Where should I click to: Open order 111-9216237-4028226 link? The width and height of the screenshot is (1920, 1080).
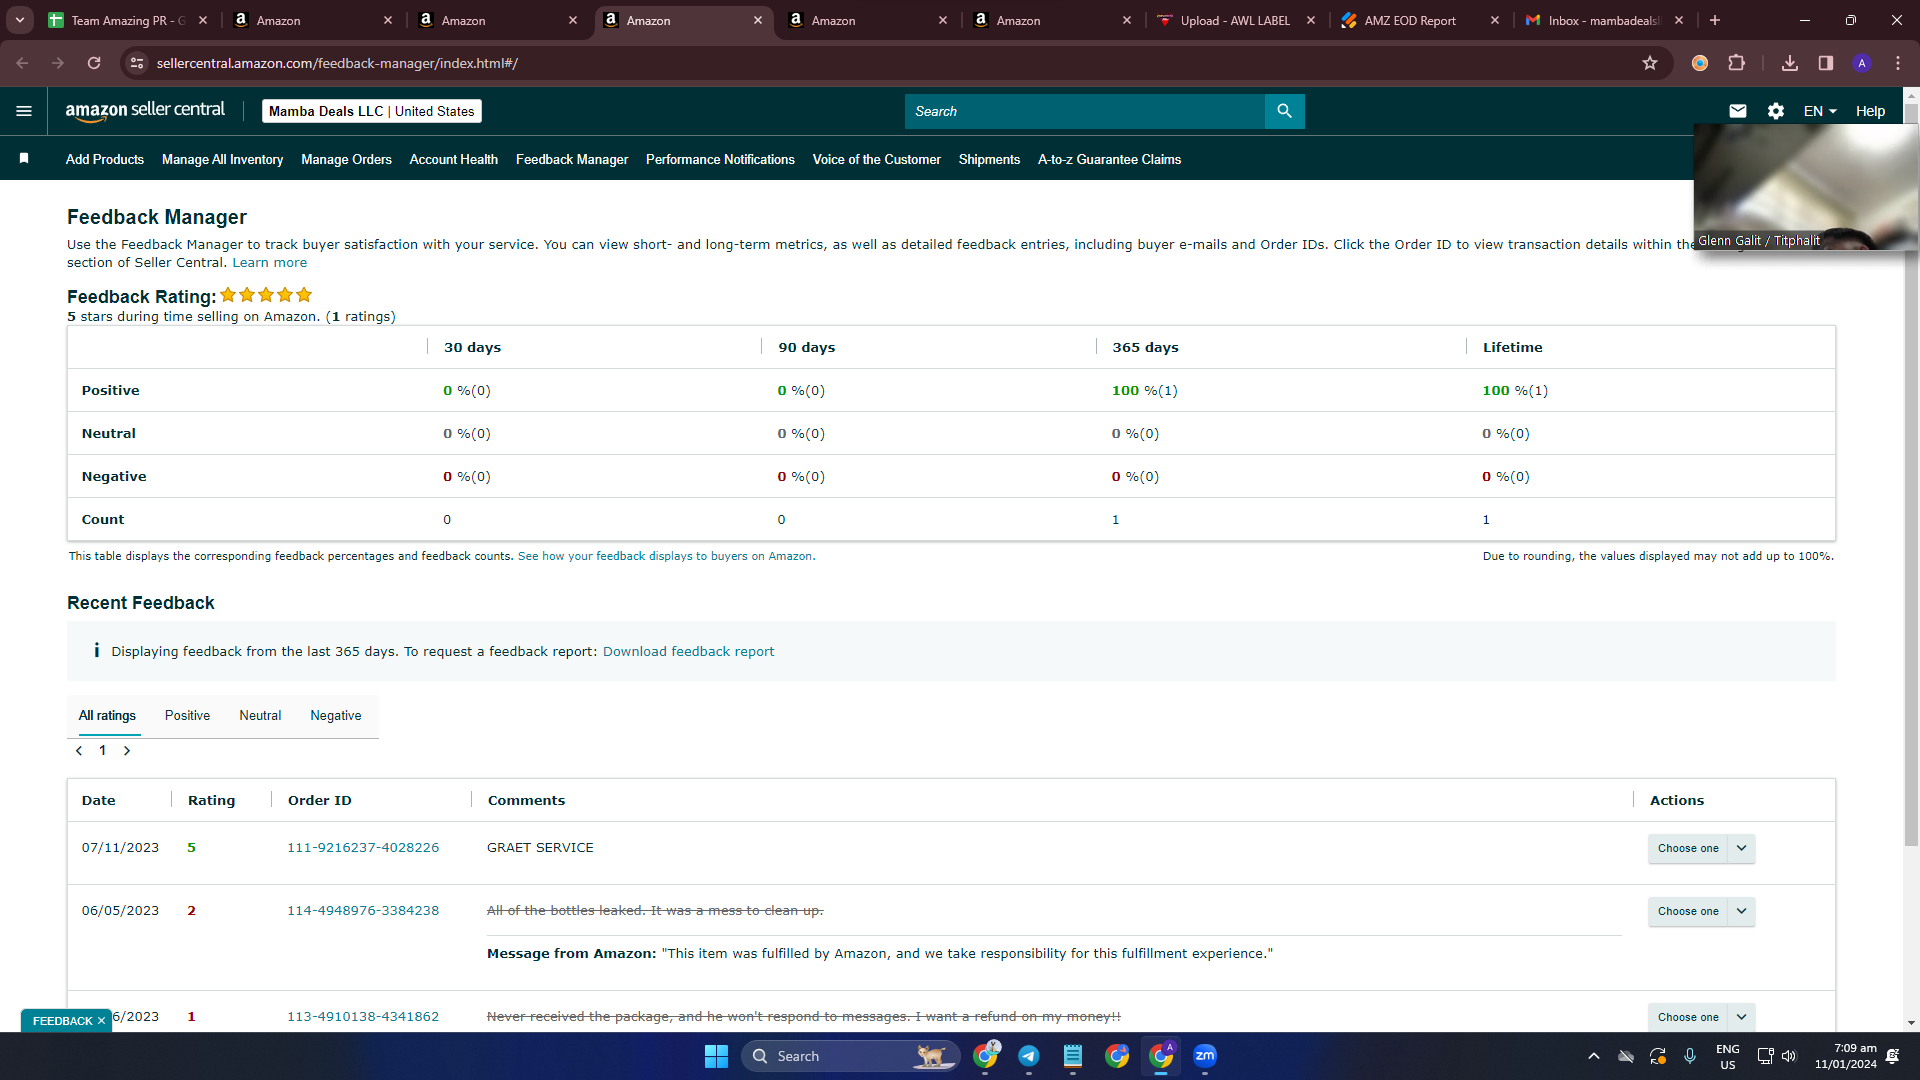click(363, 848)
